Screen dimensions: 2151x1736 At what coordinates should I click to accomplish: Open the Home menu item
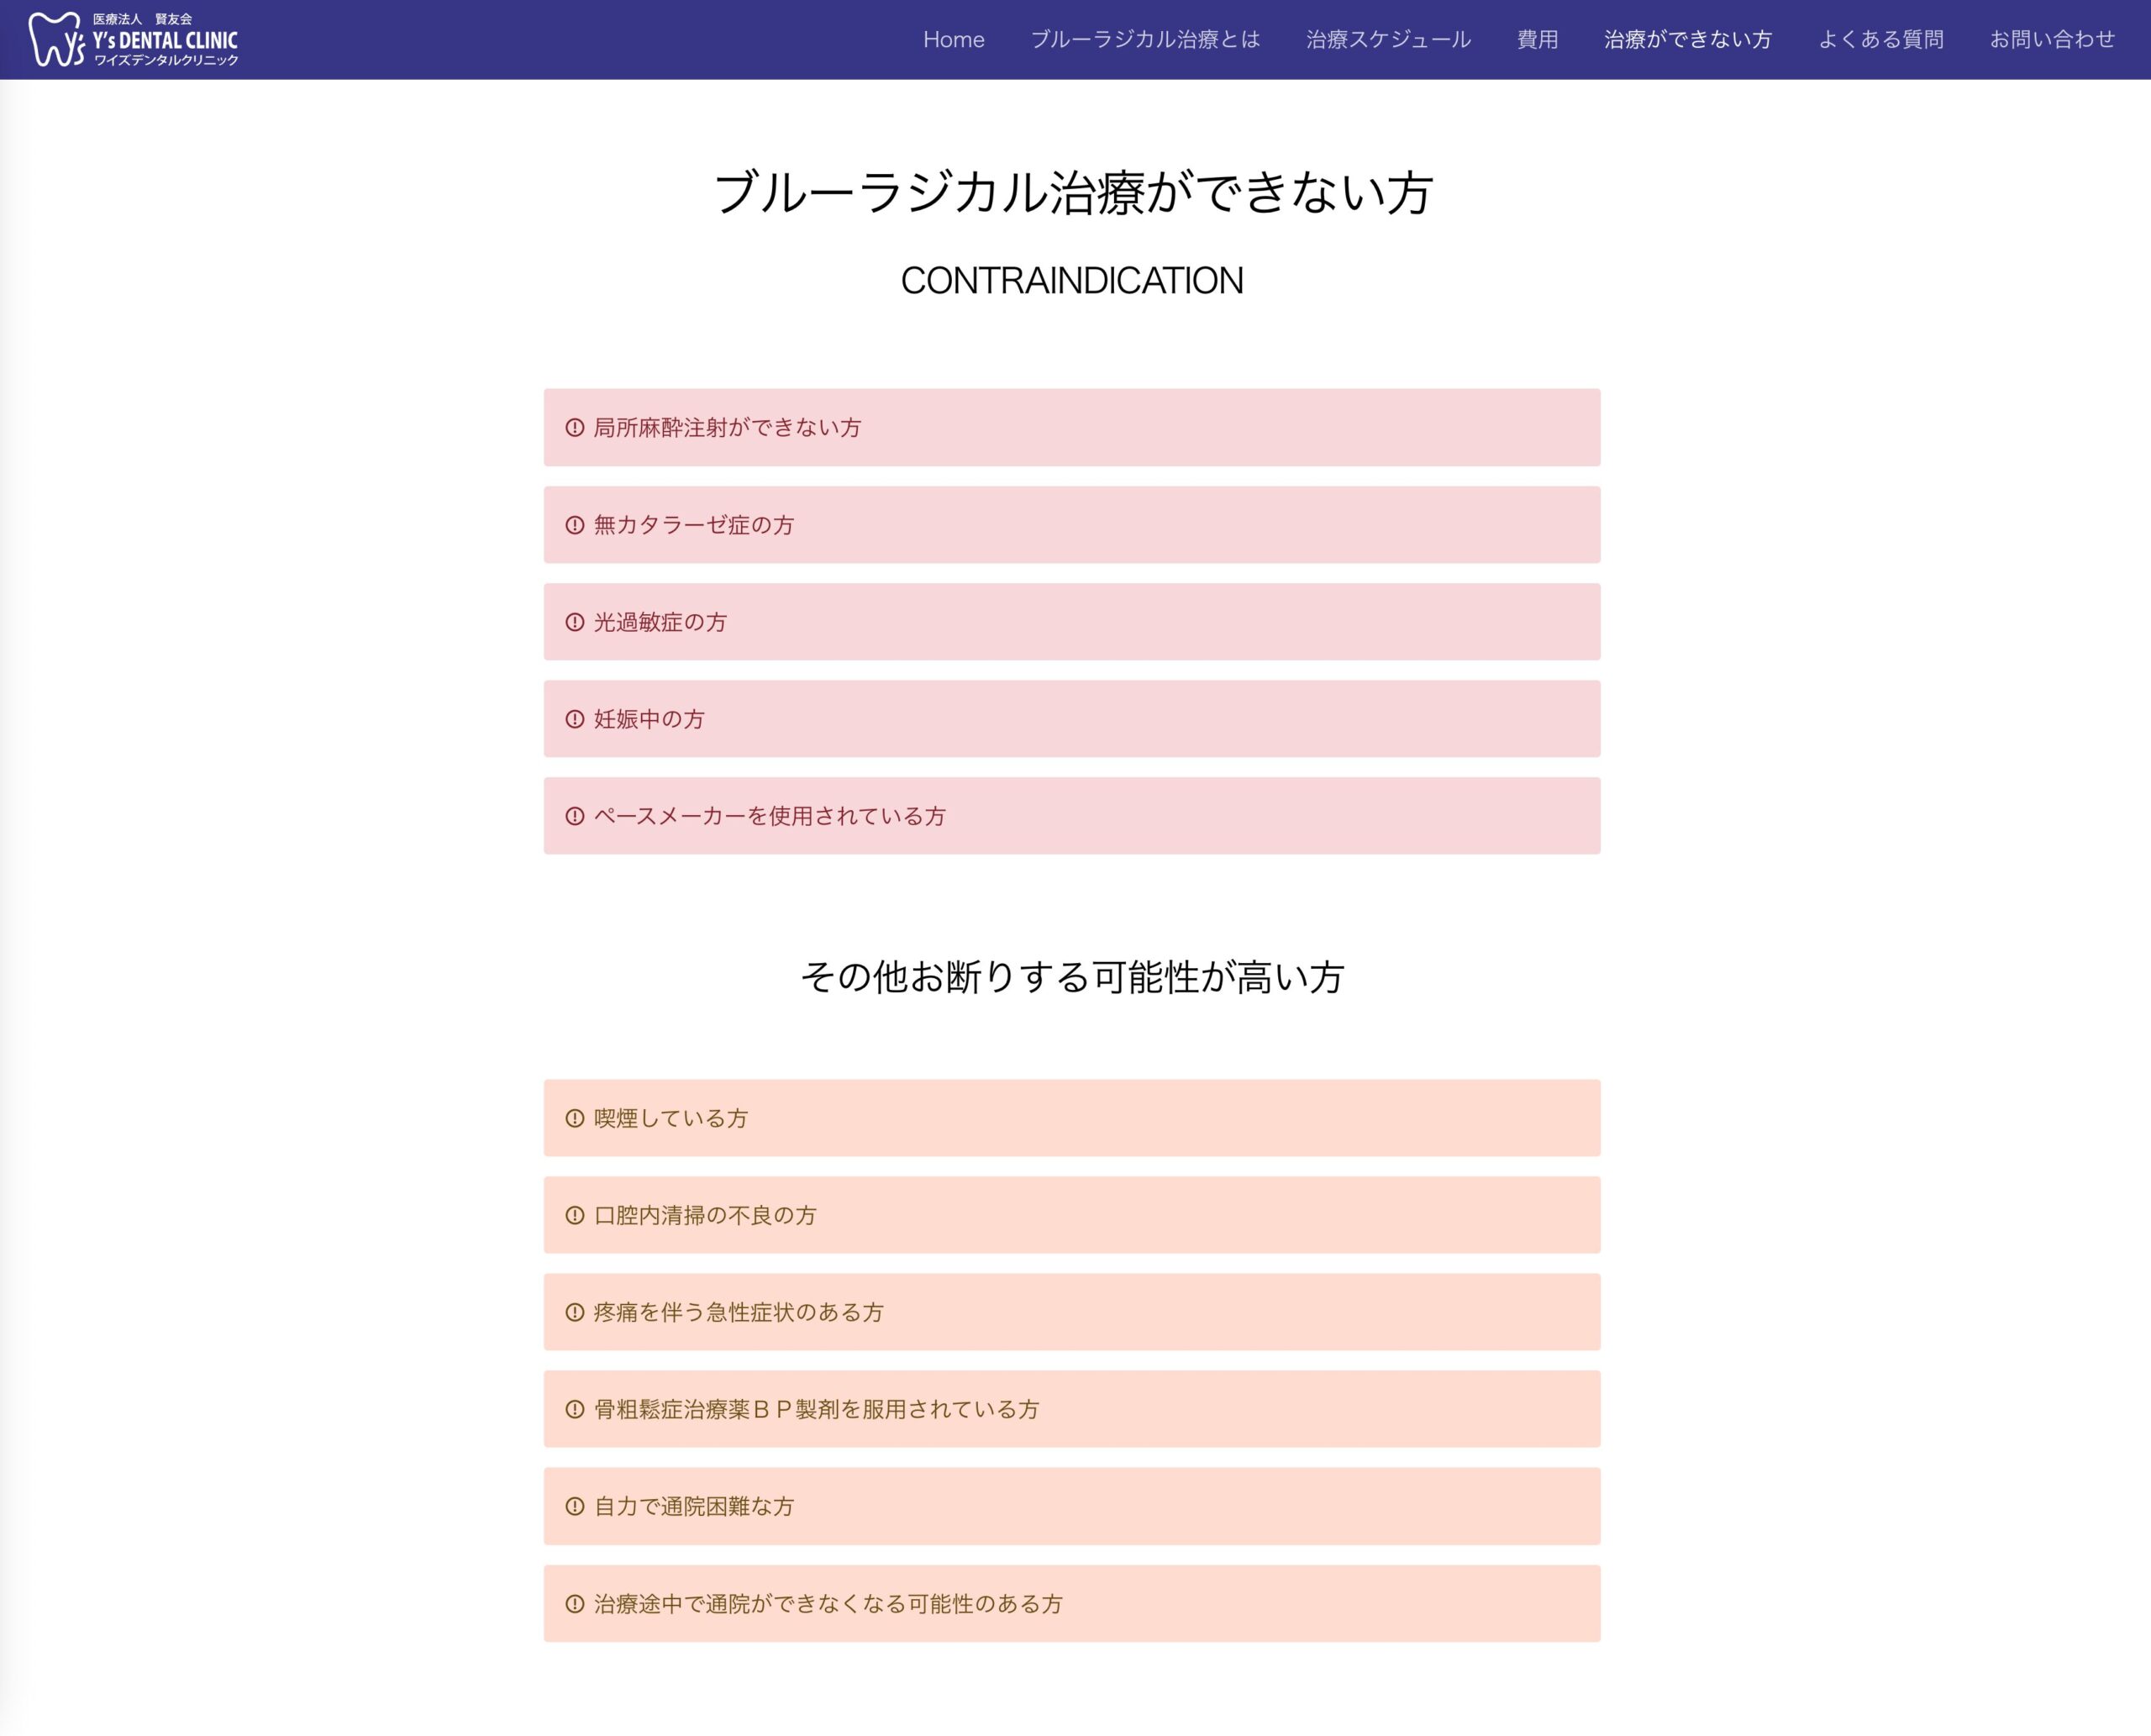(953, 39)
